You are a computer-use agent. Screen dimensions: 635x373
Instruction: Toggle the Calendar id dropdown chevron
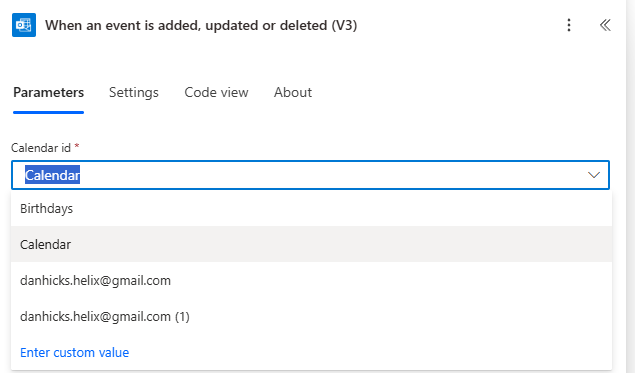click(594, 175)
